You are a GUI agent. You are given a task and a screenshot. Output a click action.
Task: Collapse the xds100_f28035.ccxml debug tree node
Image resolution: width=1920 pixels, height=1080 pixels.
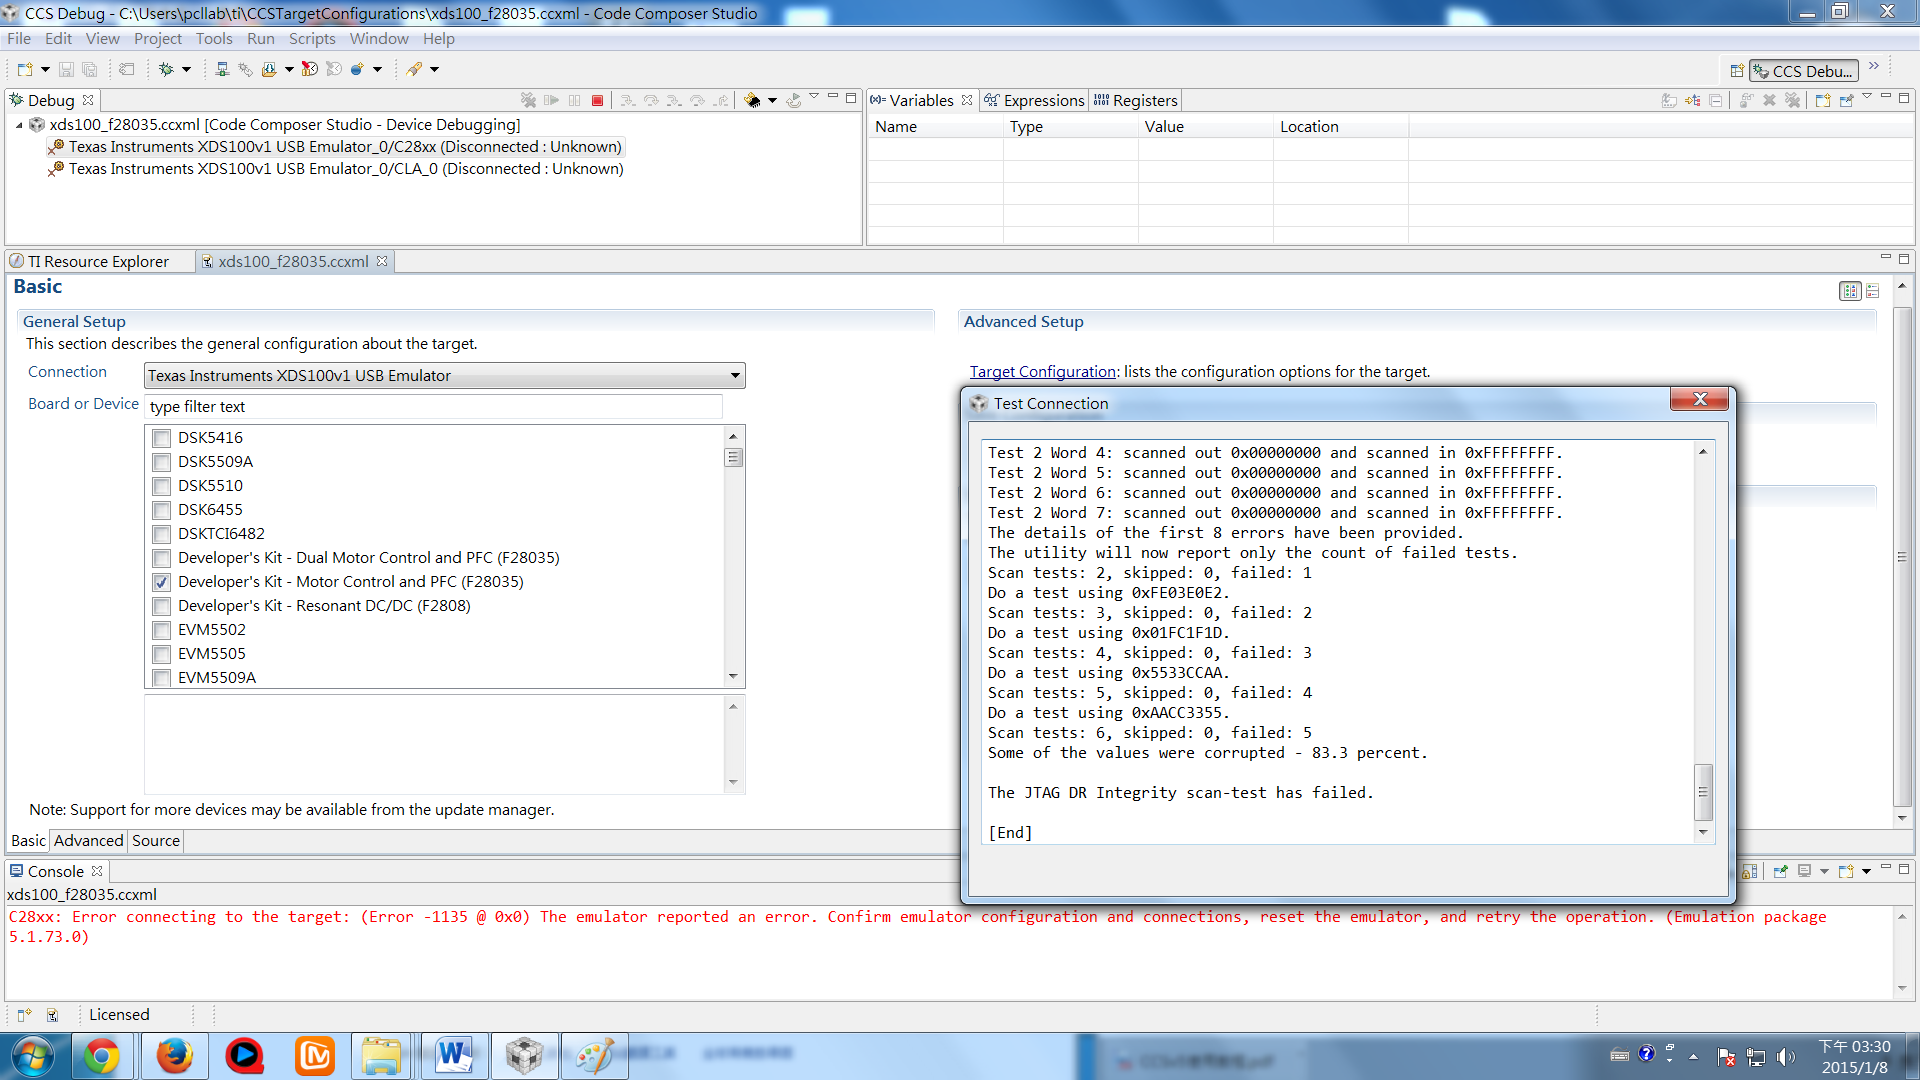tap(19, 125)
